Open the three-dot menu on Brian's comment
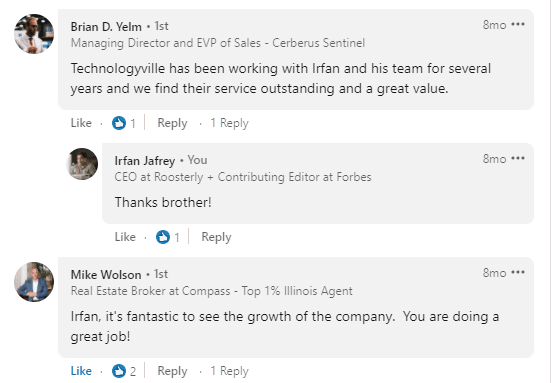 click(518, 25)
